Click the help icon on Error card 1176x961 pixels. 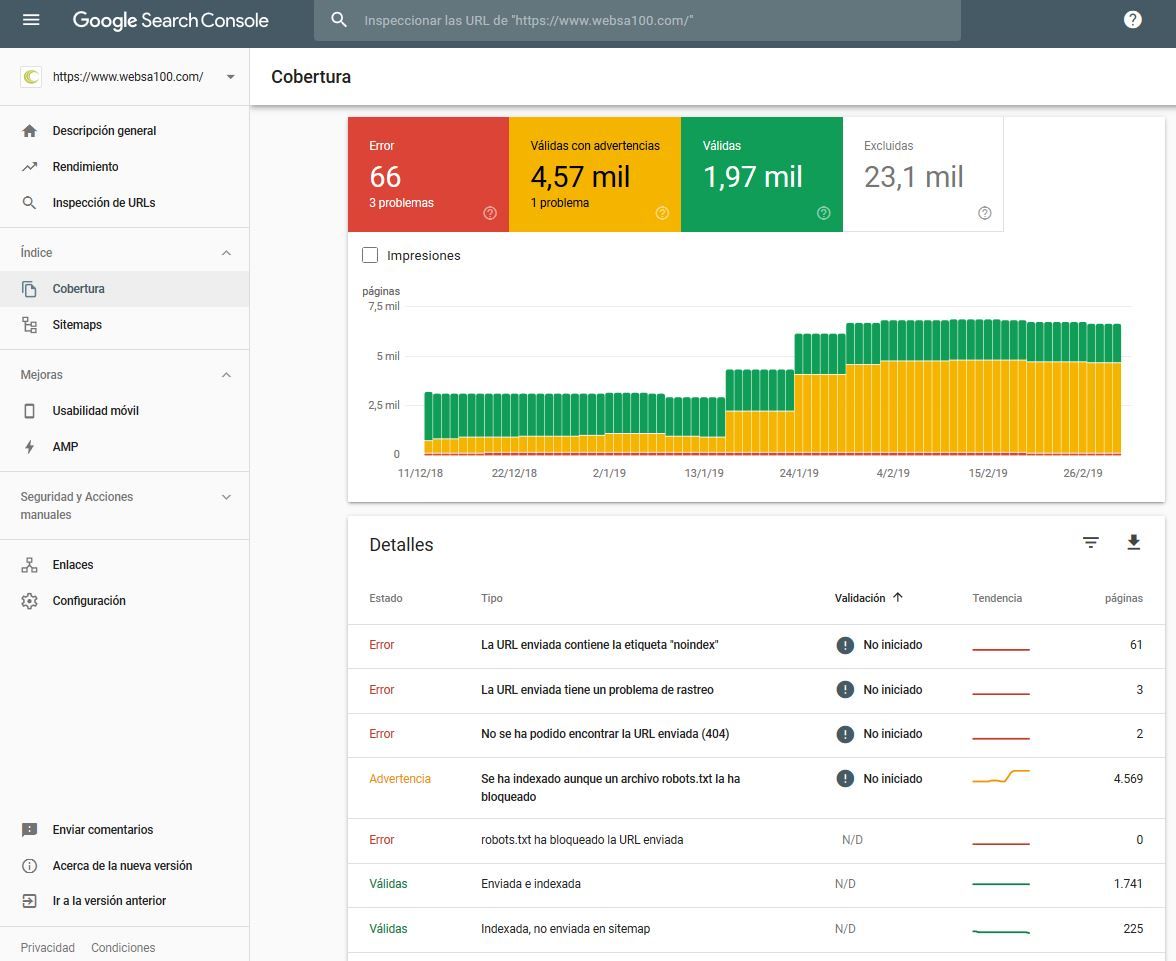(x=490, y=213)
